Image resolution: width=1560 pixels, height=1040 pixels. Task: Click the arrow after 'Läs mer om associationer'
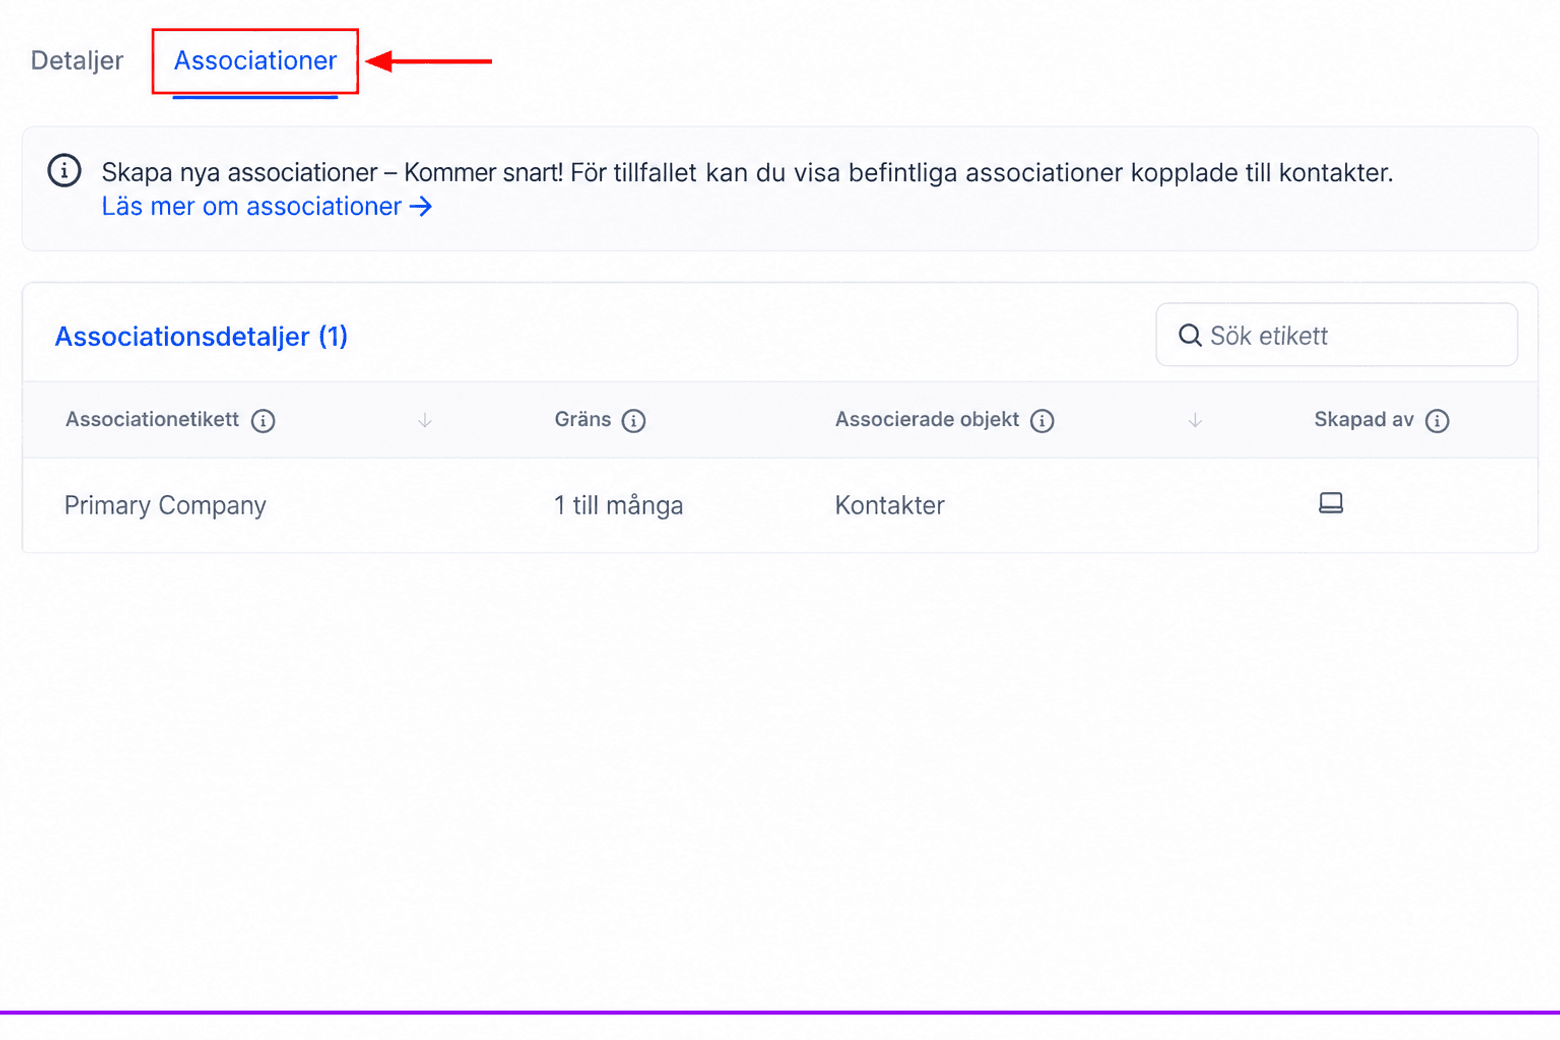421,206
